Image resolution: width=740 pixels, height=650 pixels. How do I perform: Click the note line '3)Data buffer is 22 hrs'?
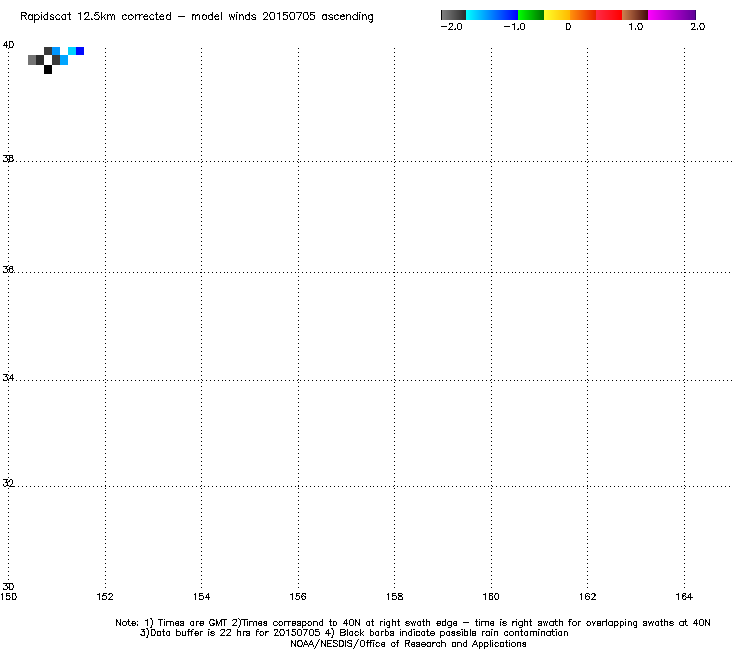tap(354, 633)
